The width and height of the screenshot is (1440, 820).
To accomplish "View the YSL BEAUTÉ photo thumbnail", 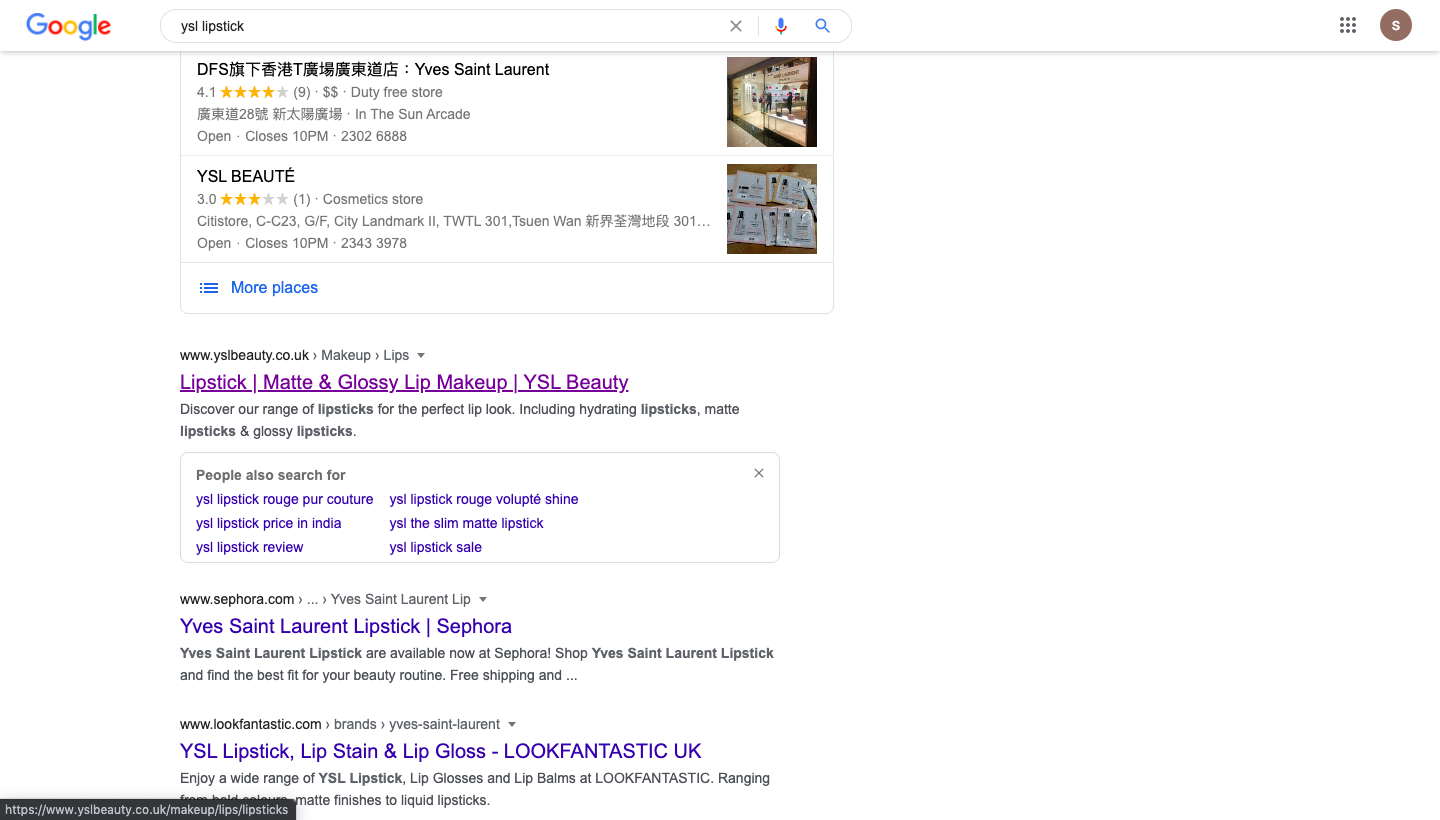I will (772, 209).
